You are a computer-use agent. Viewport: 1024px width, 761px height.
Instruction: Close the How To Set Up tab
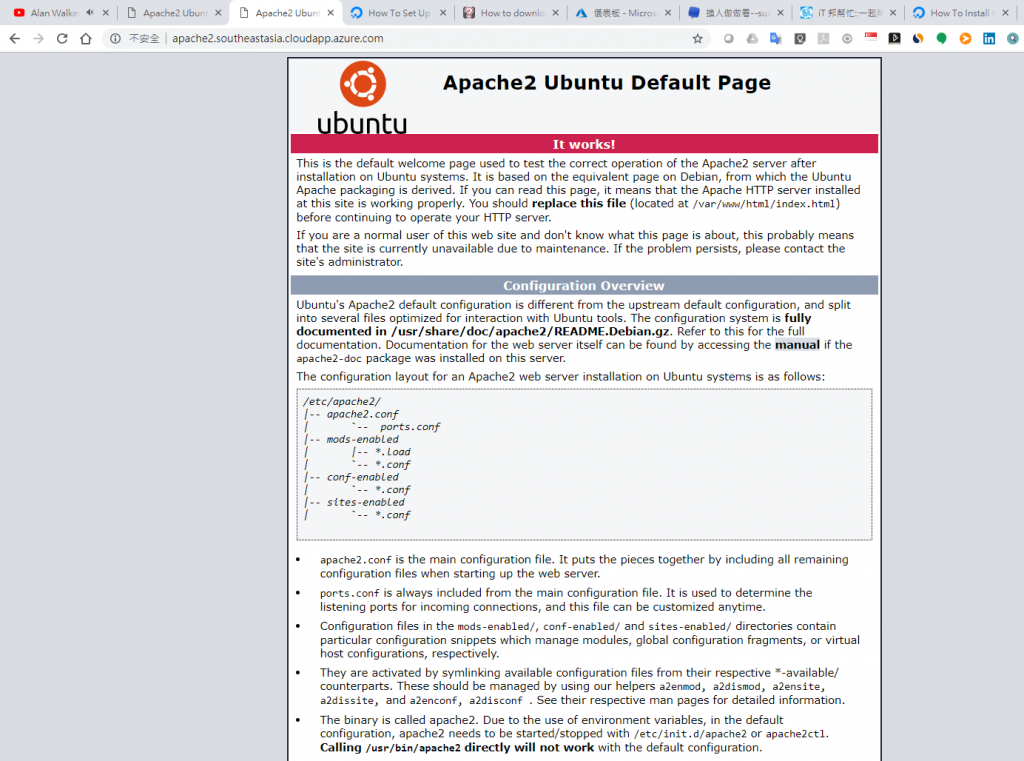[443, 12]
